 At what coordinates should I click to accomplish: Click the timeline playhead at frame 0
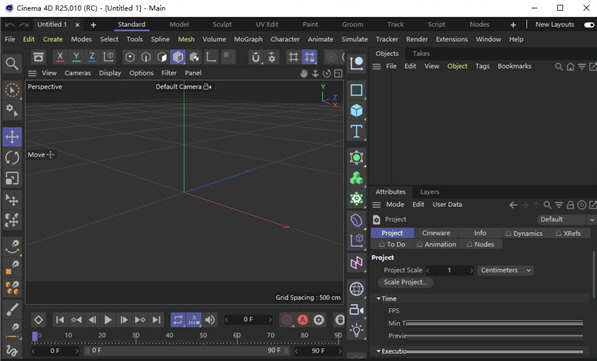35,336
